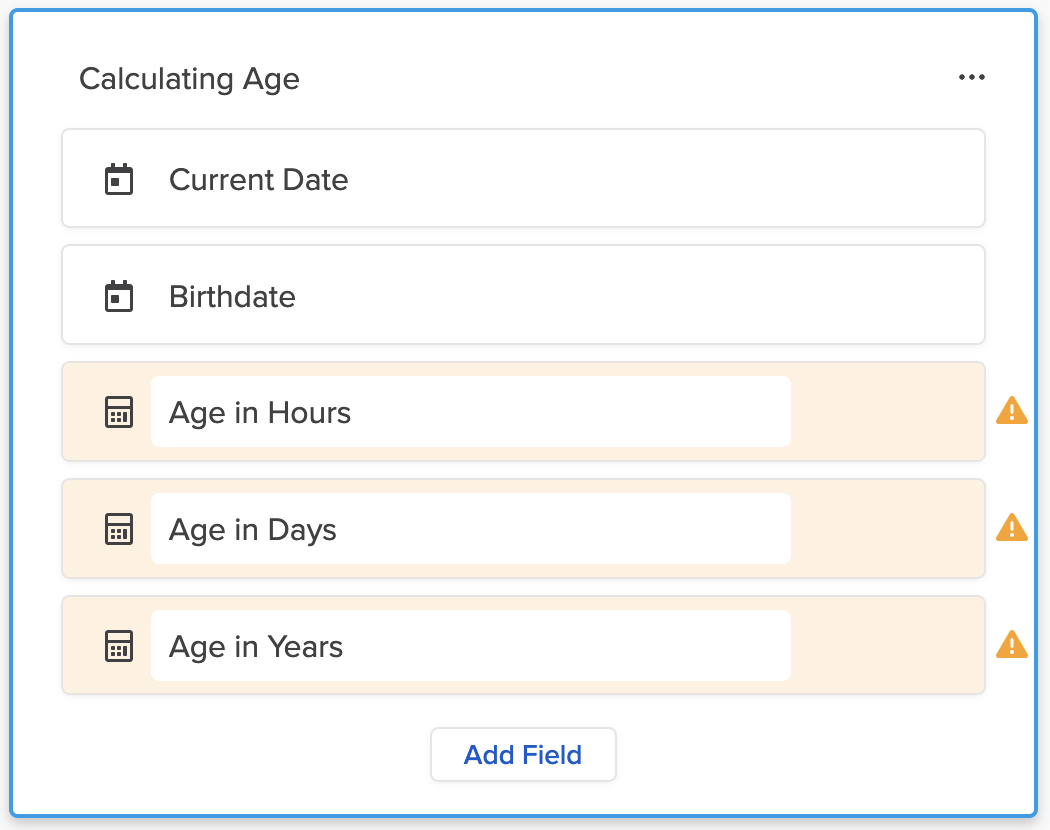Click the Age in Hours name input
1050x830 pixels.
tap(470, 412)
